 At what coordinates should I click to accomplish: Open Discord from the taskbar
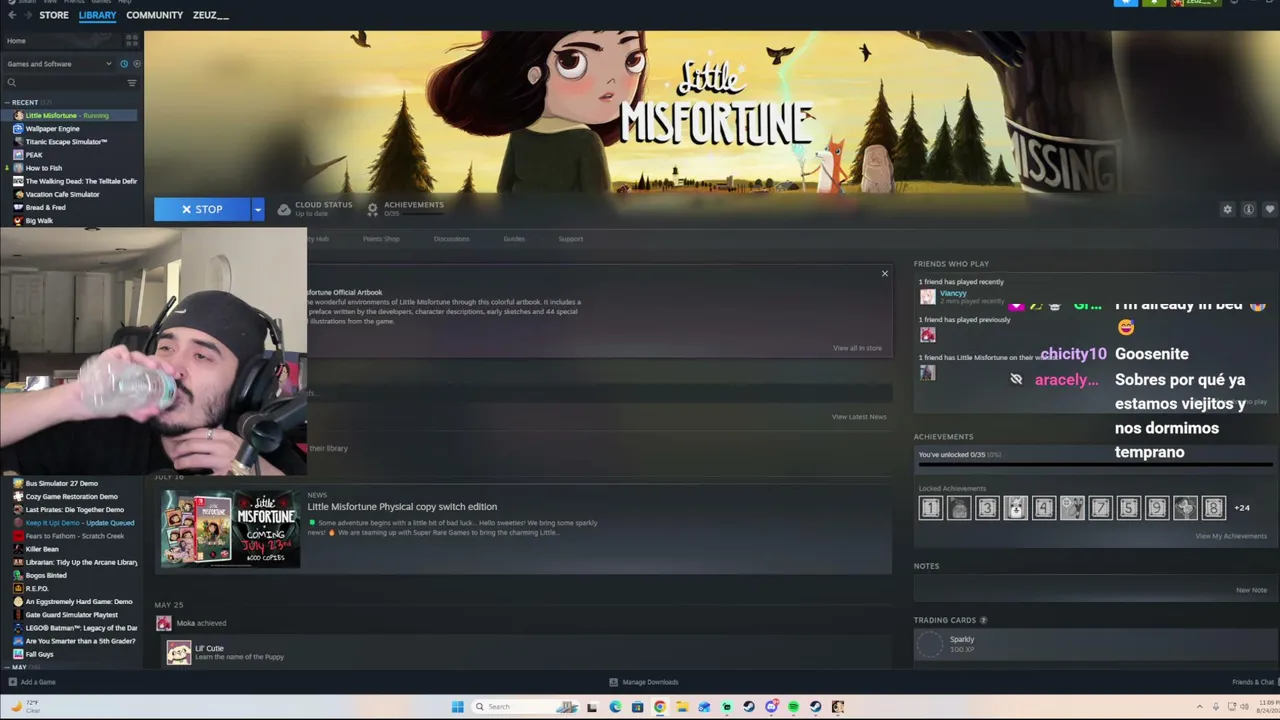tap(771, 707)
